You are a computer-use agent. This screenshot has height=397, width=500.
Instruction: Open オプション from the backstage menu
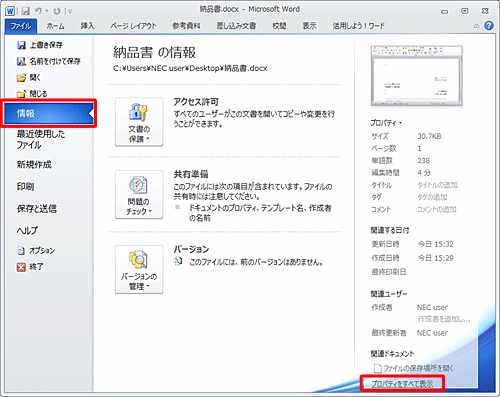(x=36, y=250)
